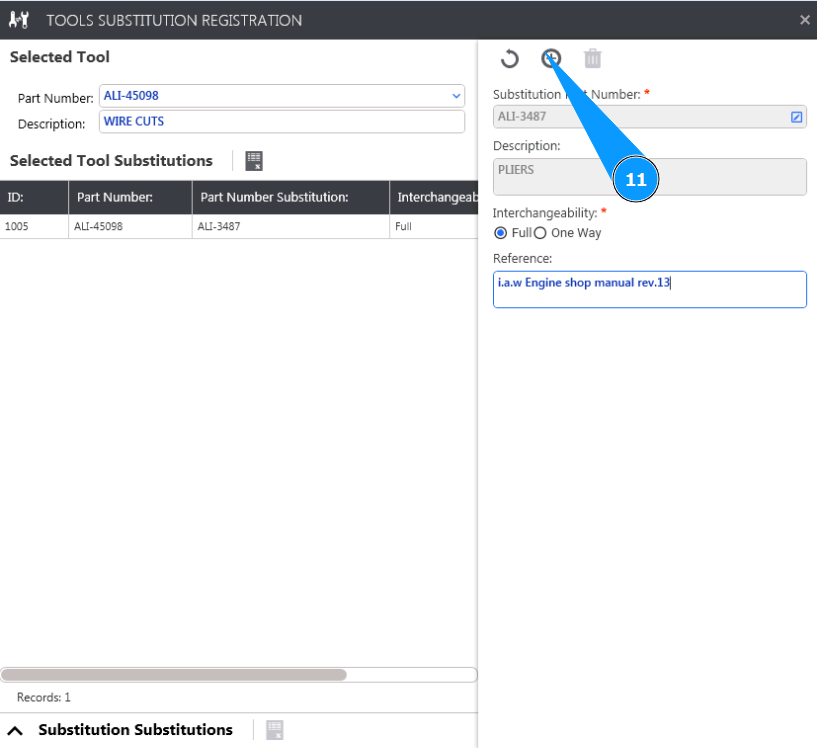Viewport: 817px width, 748px height.
Task: Open the Part Number dropdown arrow
Action: [x=456, y=96]
